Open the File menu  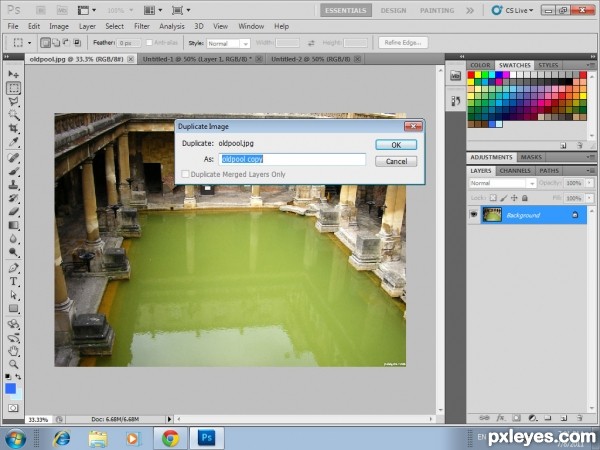click(13, 26)
